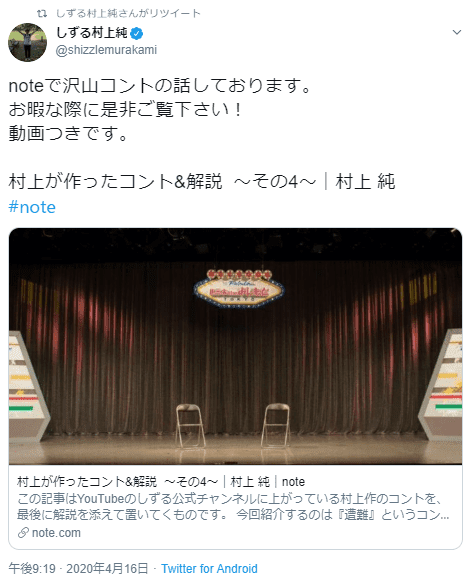Click the retweet icon above the tweet
The height and width of the screenshot is (586, 473).
tap(42, 14)
